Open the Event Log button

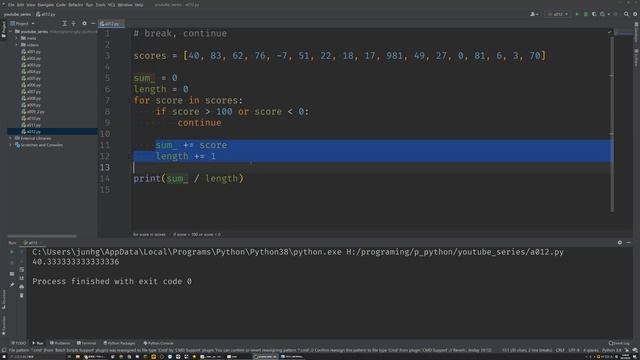[x=620, y=343]
